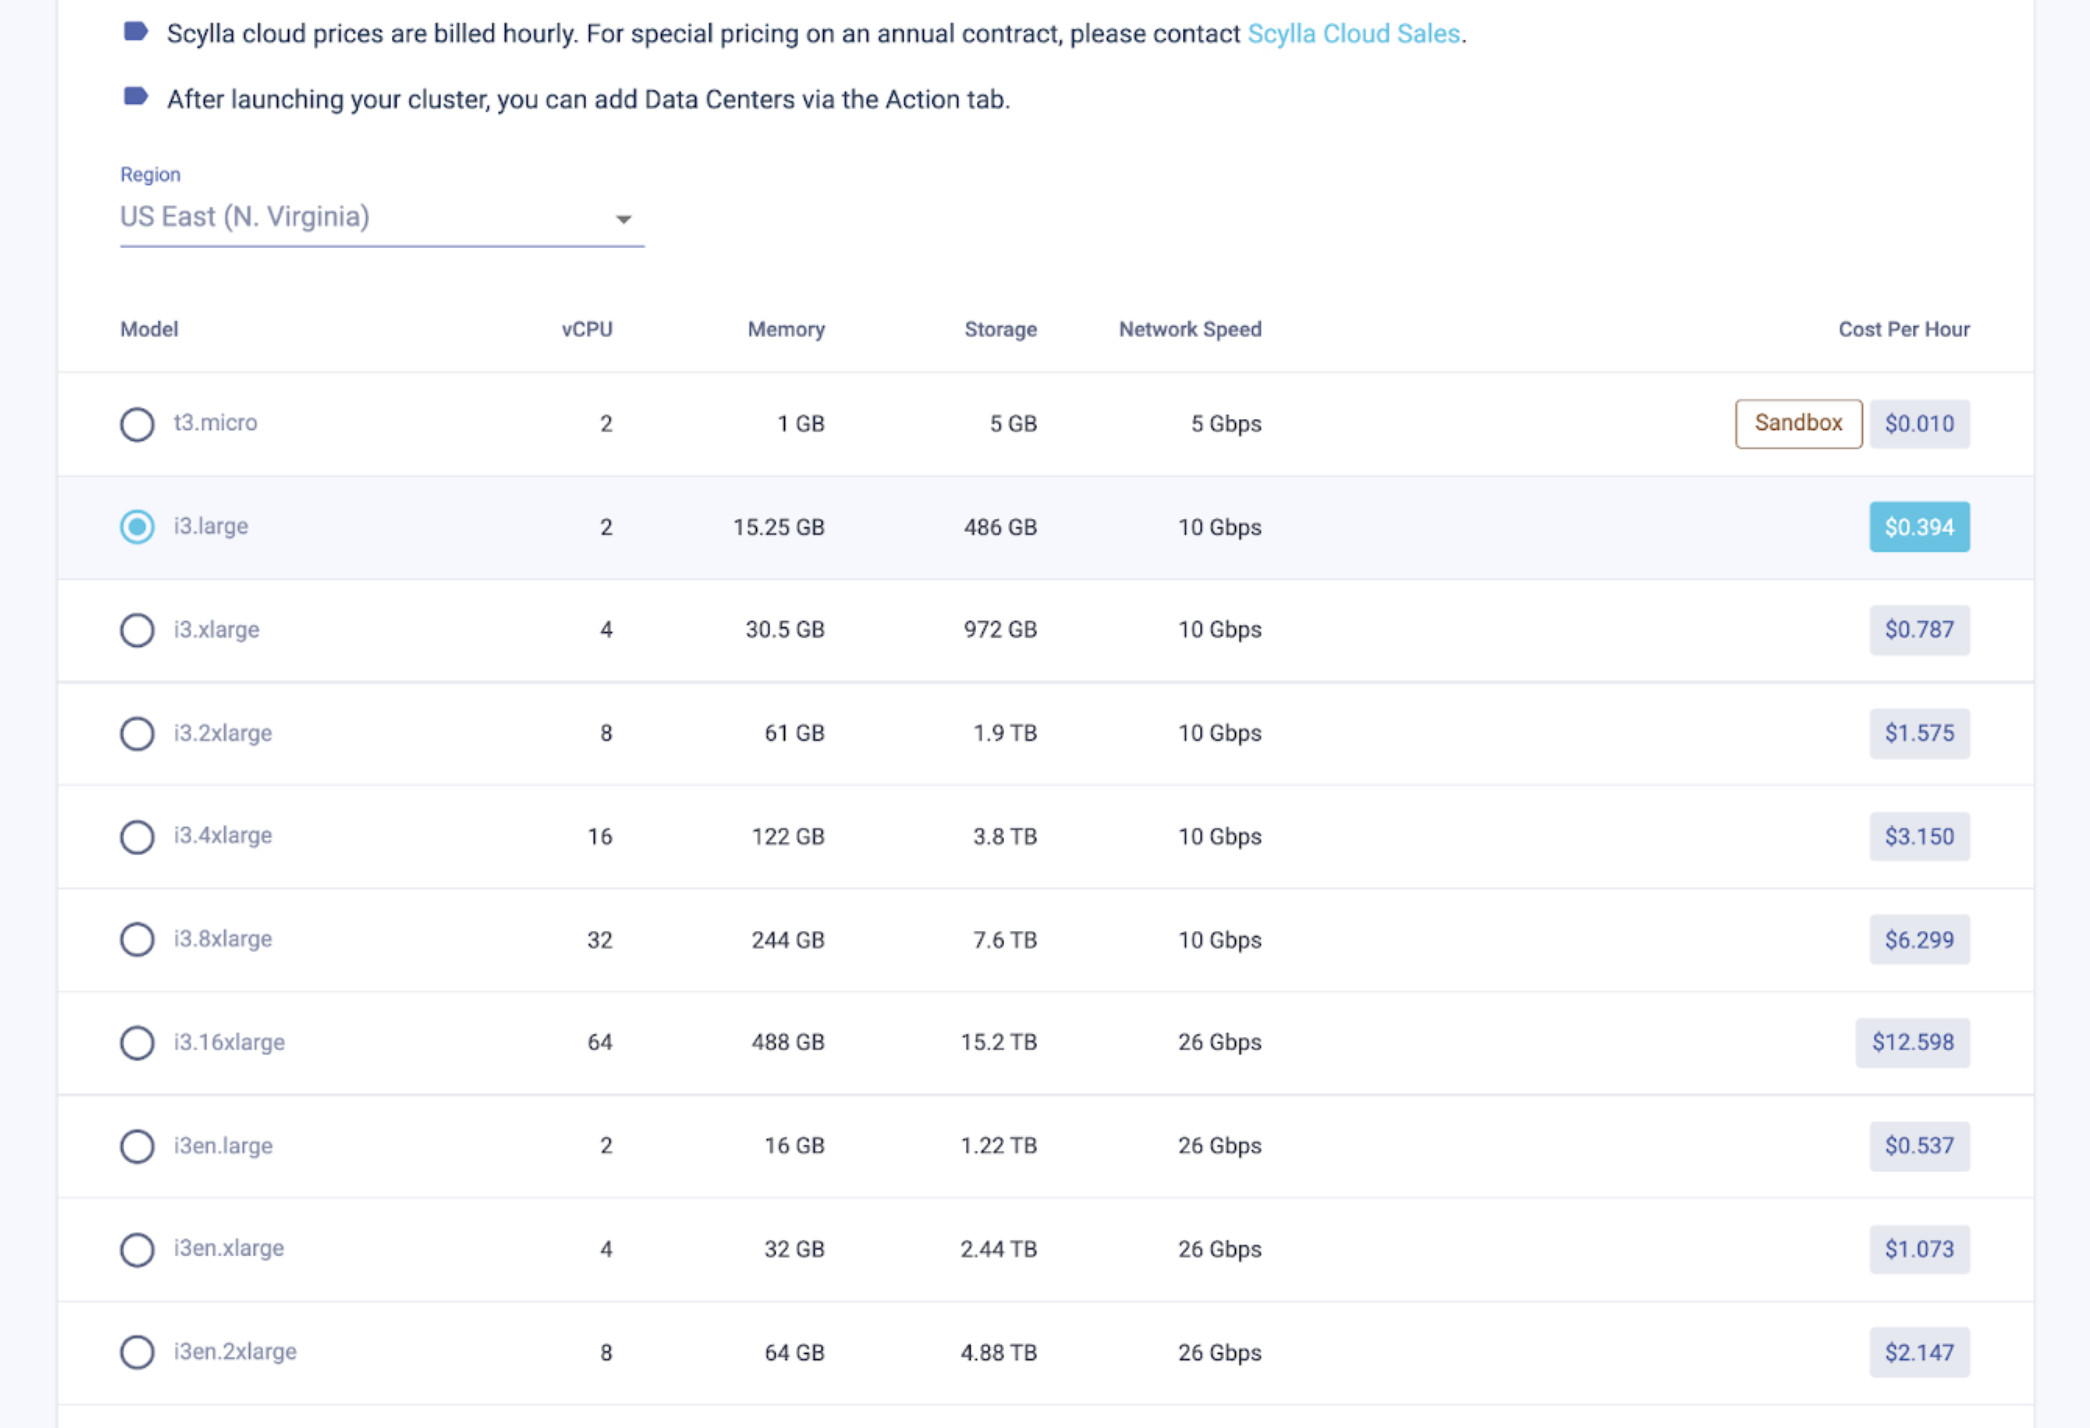Select the i3.xlarge instance model
The width and height of the screenshot is (2090, 1428).
point(137,630)
